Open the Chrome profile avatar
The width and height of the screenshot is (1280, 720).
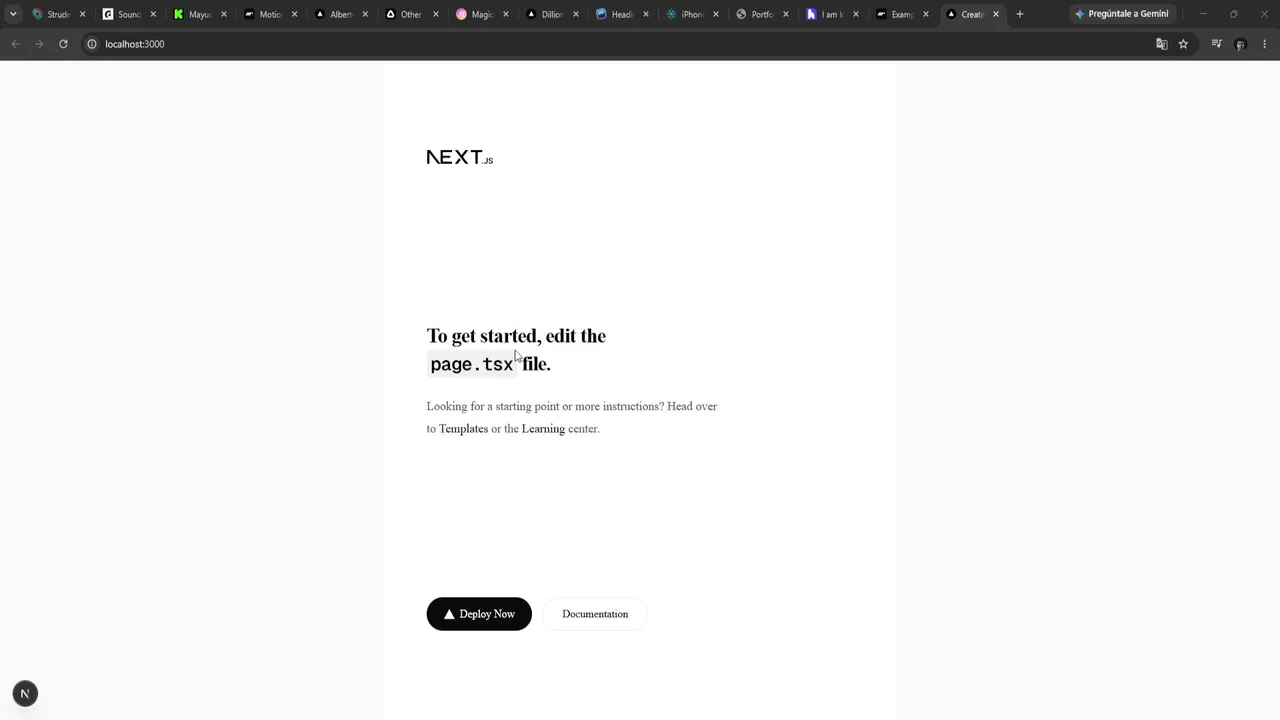[1240, 44]
